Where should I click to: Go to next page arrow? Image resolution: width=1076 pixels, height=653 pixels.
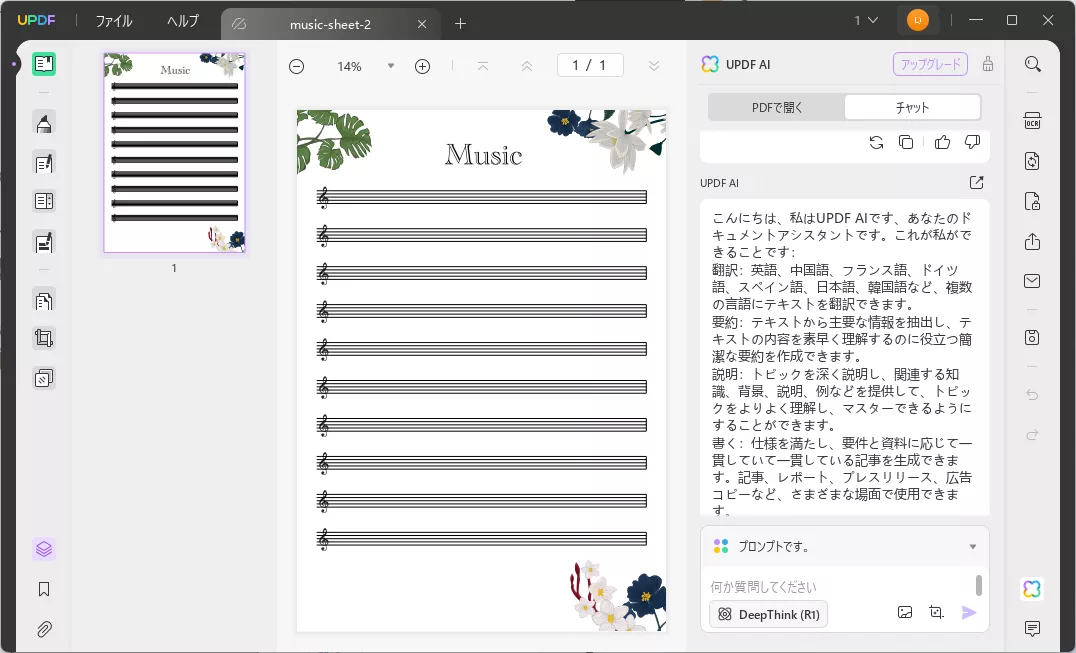point(654,67)
